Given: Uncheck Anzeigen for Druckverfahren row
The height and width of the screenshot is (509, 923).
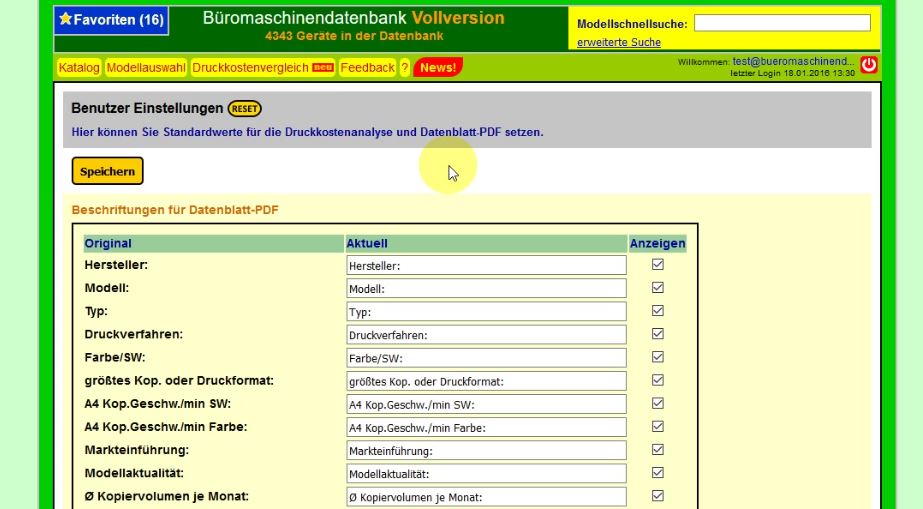Looking at the screenshot, I should (658, 334).
